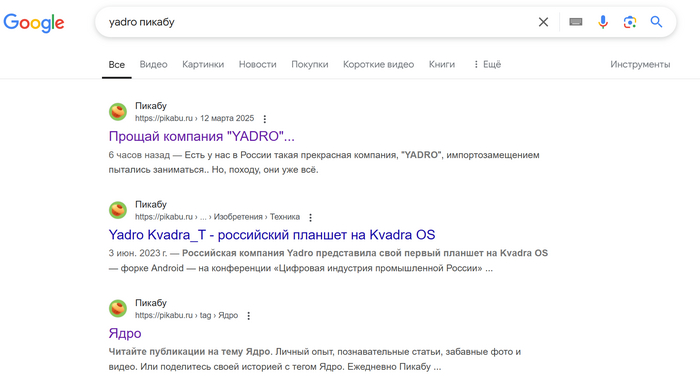This screenshot has width=700, height=381.
Task: Click the magnifier search button
Action: tap(656, 22)
